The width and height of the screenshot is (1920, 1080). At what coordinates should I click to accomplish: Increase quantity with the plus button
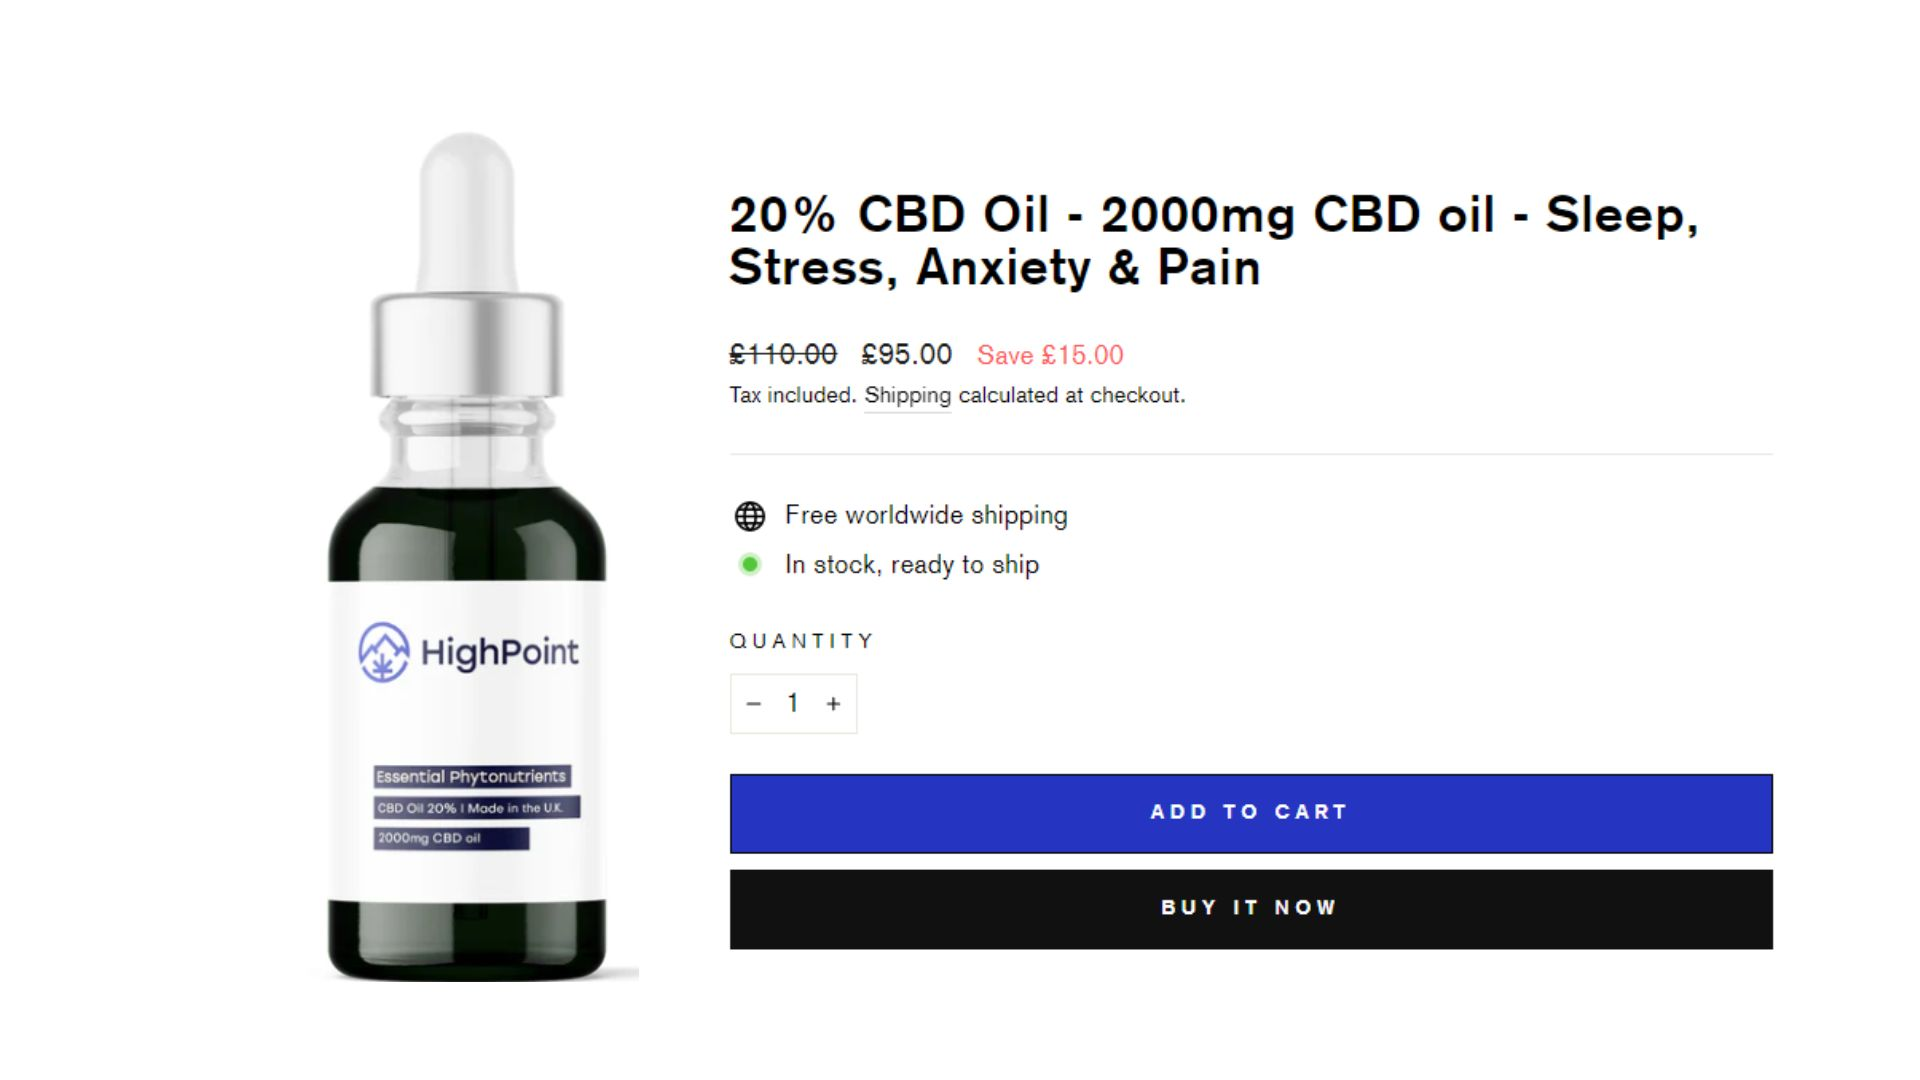pyautogui.click(x=833, y=704)
